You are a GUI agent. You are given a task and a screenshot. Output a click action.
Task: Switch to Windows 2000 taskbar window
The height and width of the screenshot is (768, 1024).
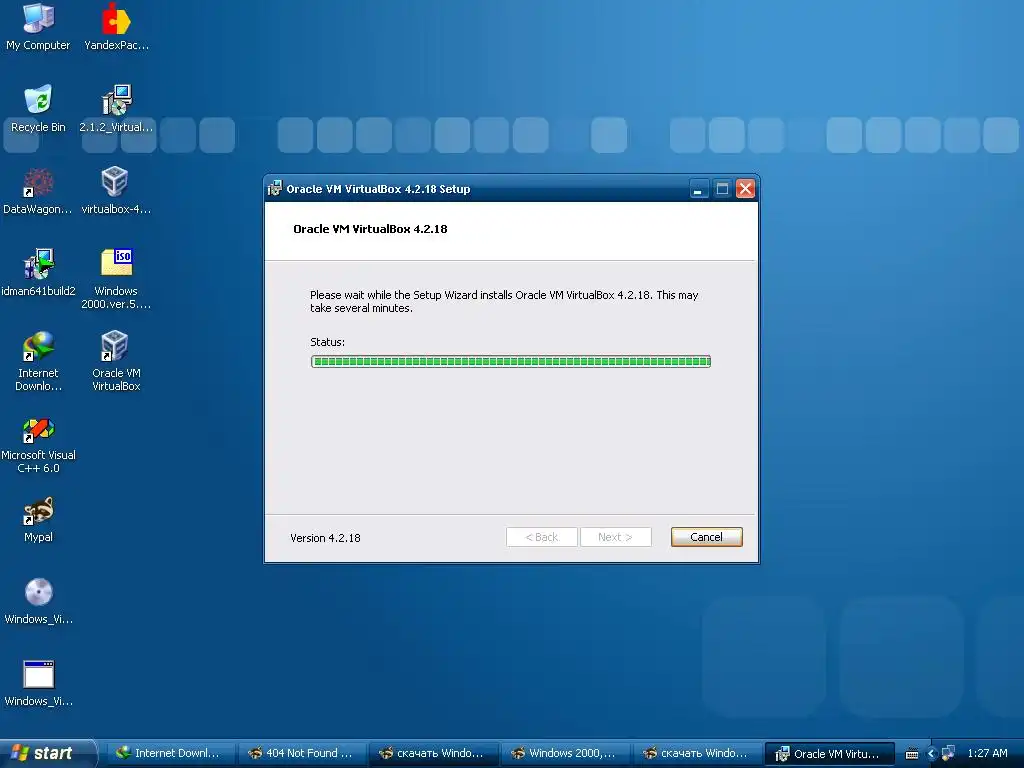(x=566, y=754)
